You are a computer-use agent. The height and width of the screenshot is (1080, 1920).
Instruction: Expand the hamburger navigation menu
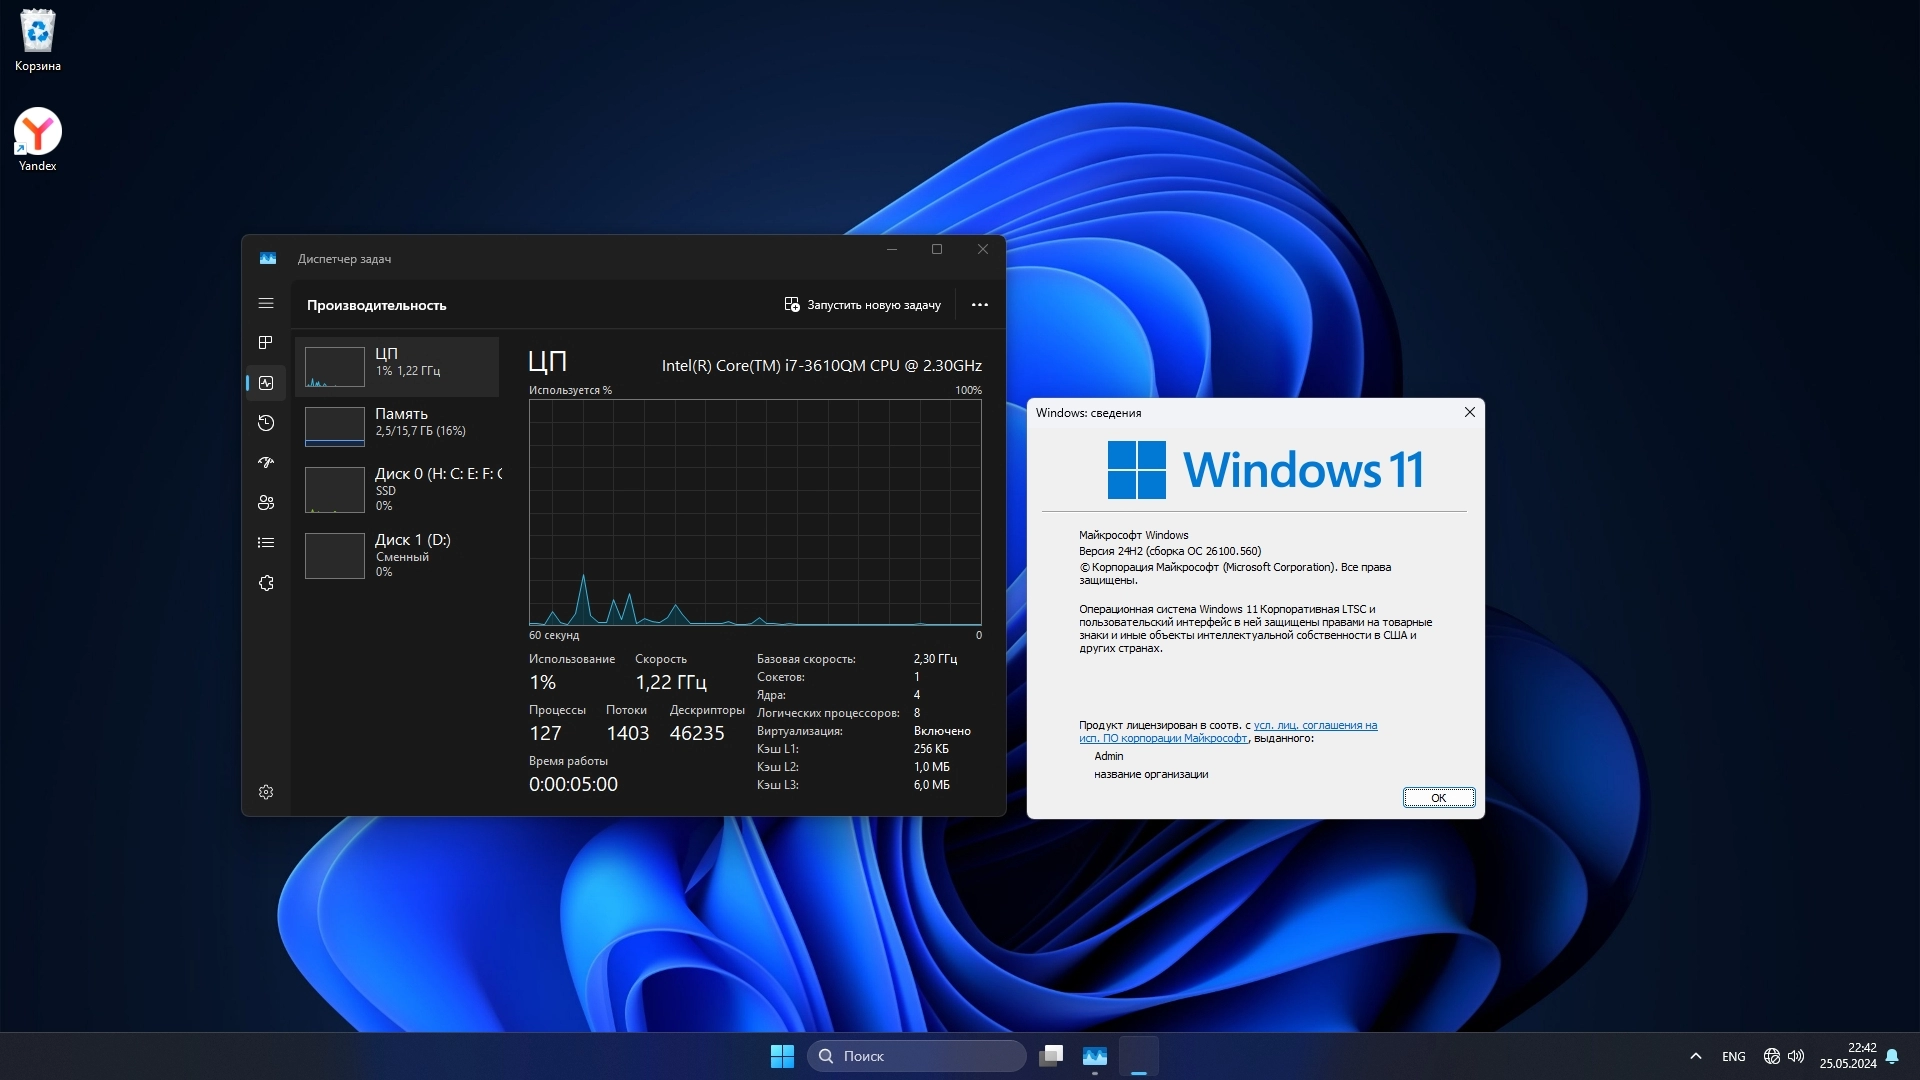tap(265, 303)
